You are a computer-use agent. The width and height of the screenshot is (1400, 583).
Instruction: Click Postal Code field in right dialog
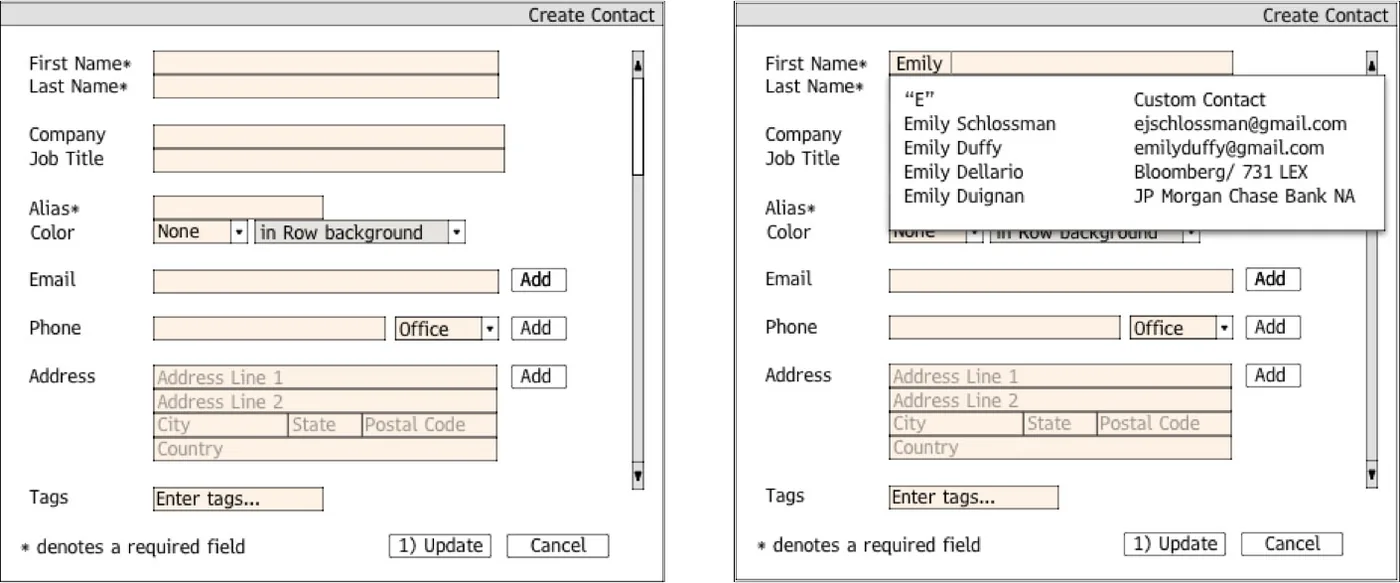(x=1165, y=424)
